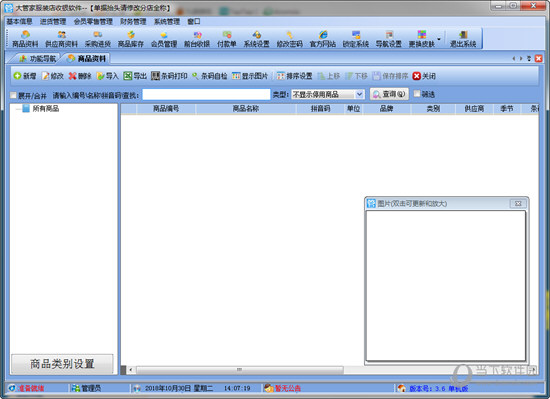Image resolution: width=550 pixels, height=399 pixels.
Task: Close the active document tab
Action: point(539,59)
